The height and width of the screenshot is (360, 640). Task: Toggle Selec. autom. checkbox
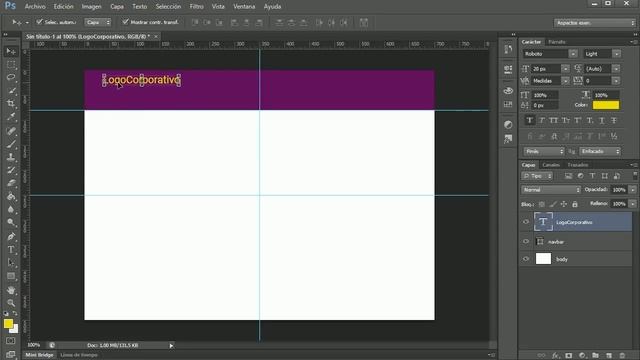(39, 22)
